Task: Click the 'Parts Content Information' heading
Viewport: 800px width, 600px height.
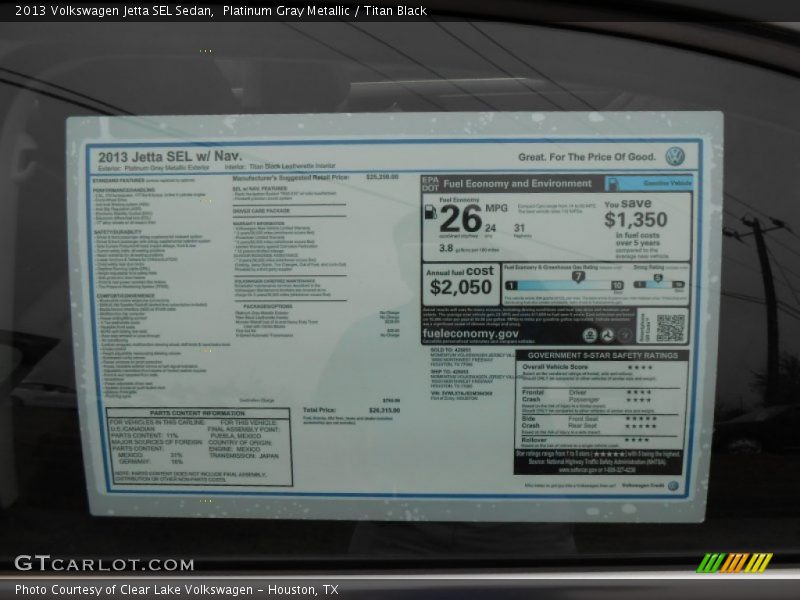Action: pos(197,413)
